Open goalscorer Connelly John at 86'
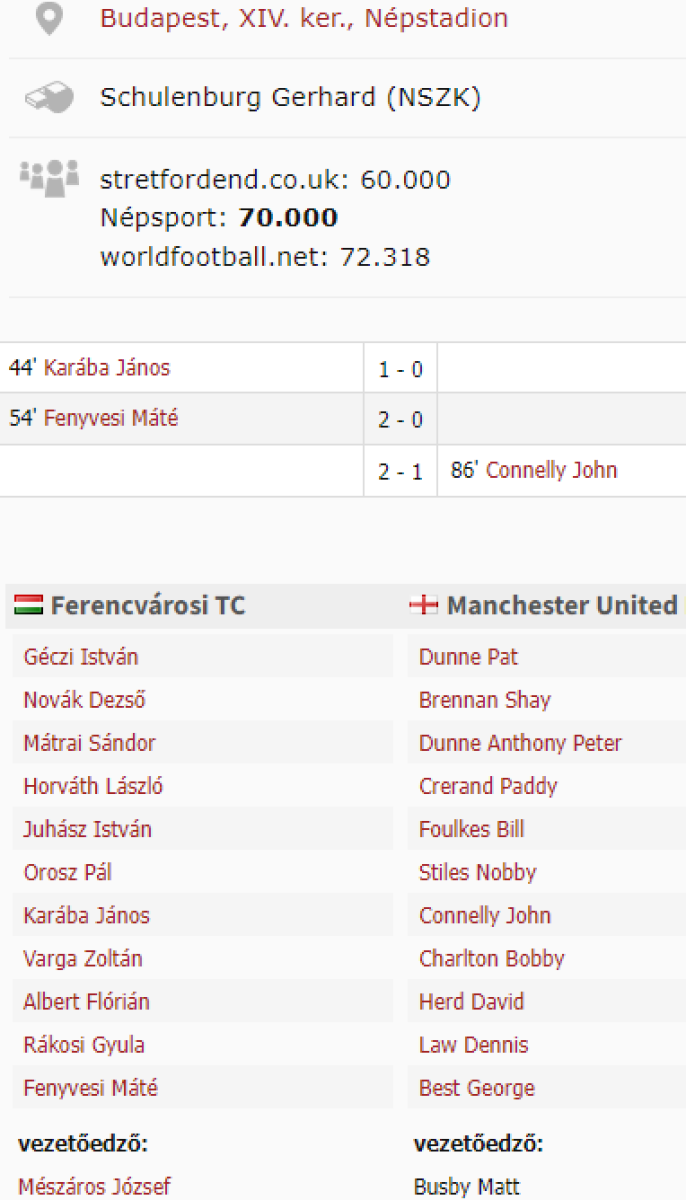 coord(551,470)
